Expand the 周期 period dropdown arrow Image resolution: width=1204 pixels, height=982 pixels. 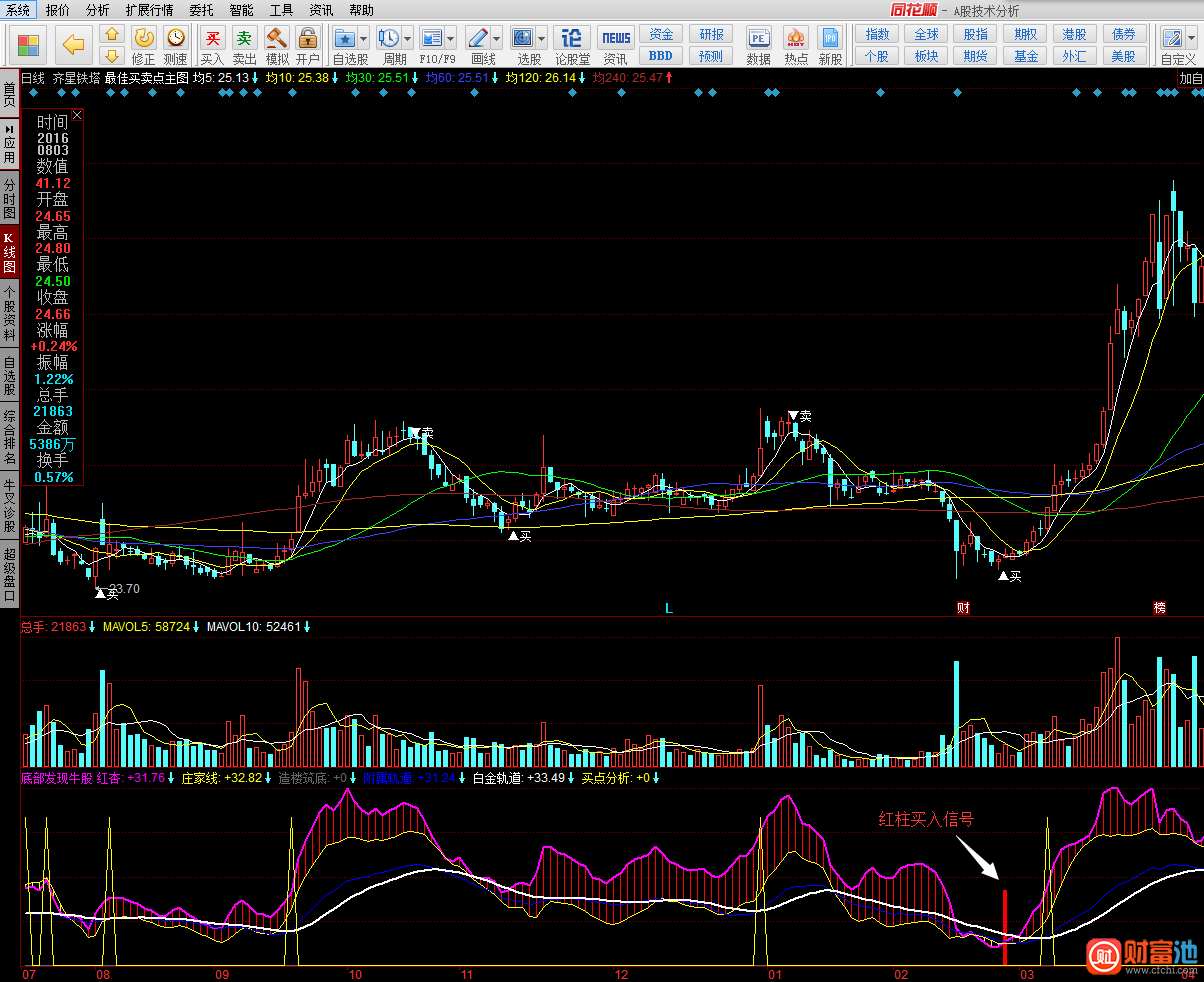(x=409, y=39)
